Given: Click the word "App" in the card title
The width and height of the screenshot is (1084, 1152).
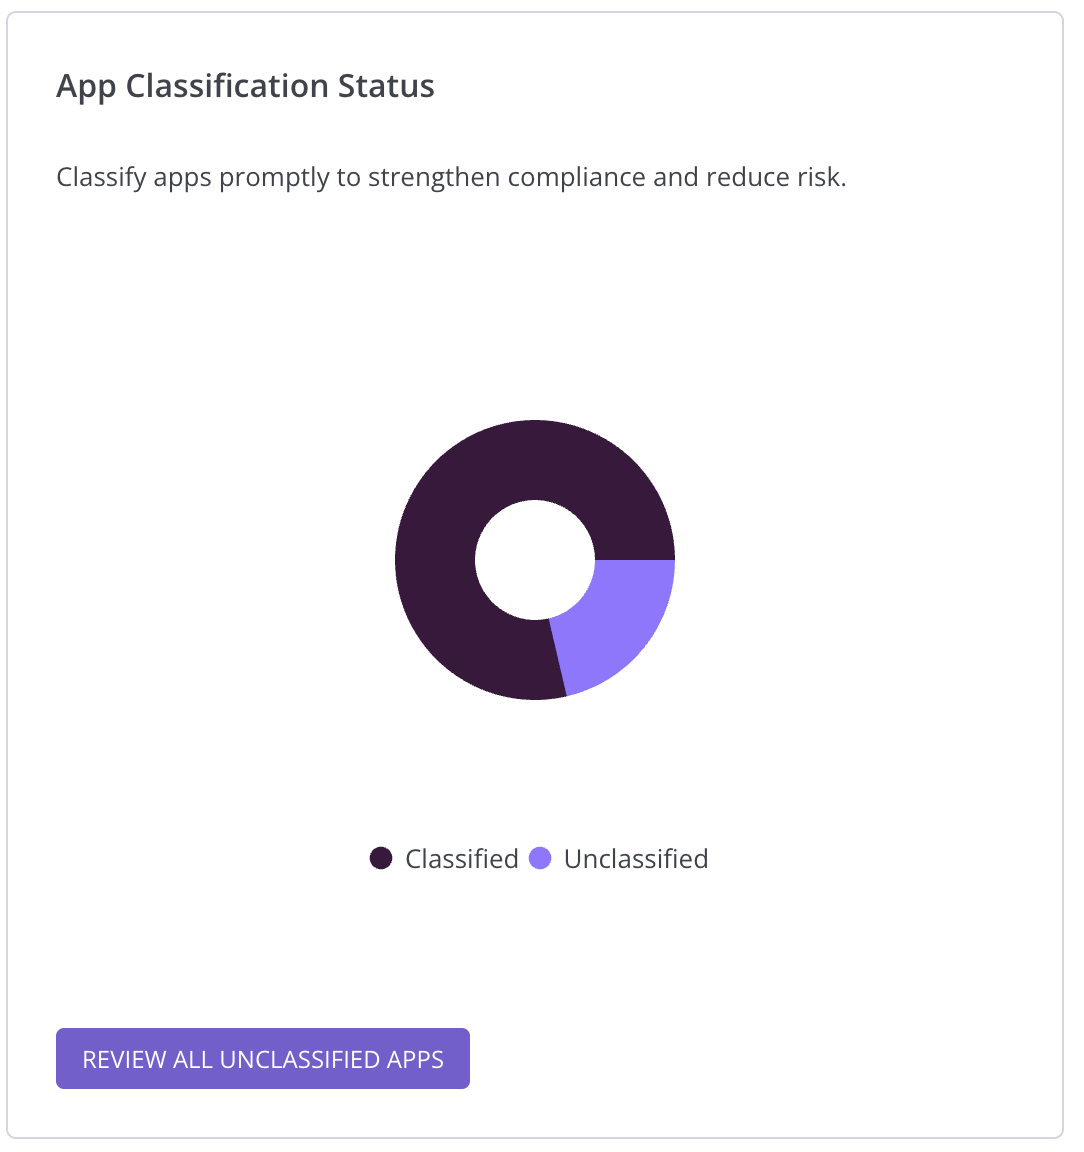Looking at the screenshot, I should [x=86, y=86].
